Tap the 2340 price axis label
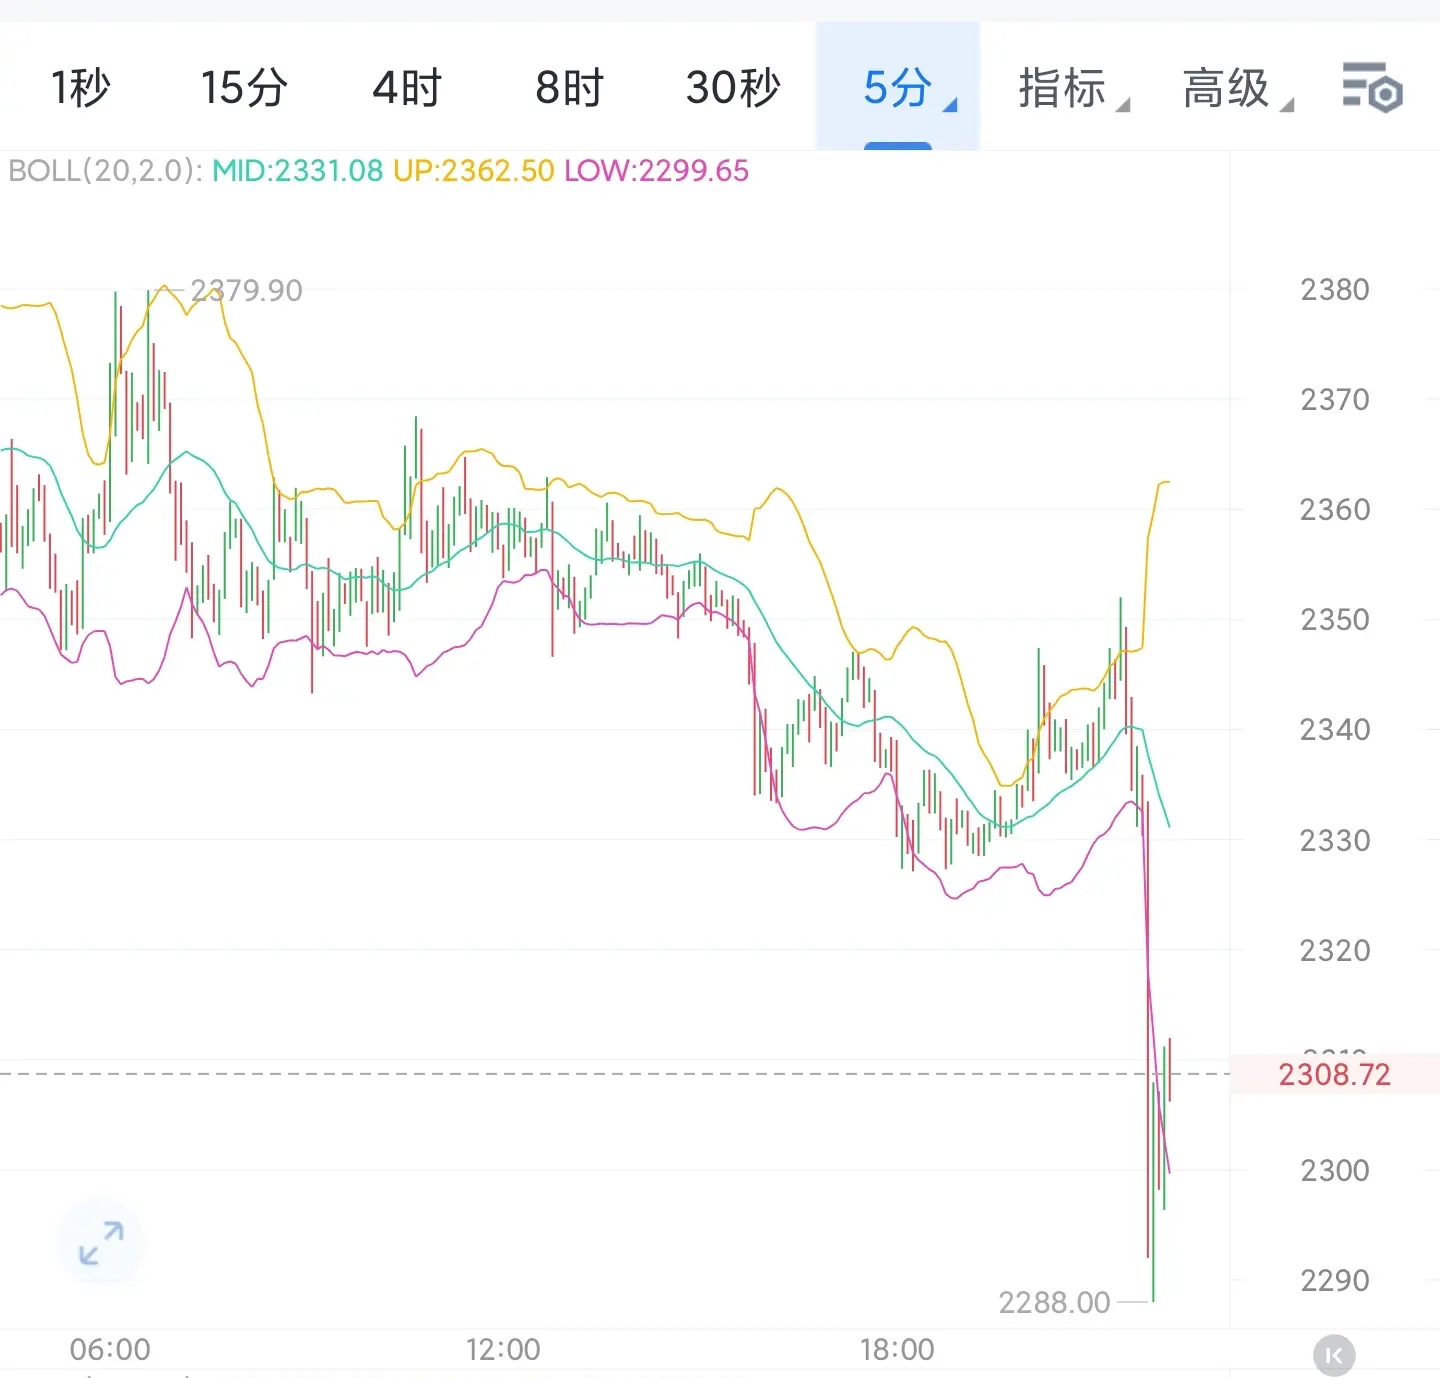This screenshot has width=1440, height=1378. coord(1334,730)
